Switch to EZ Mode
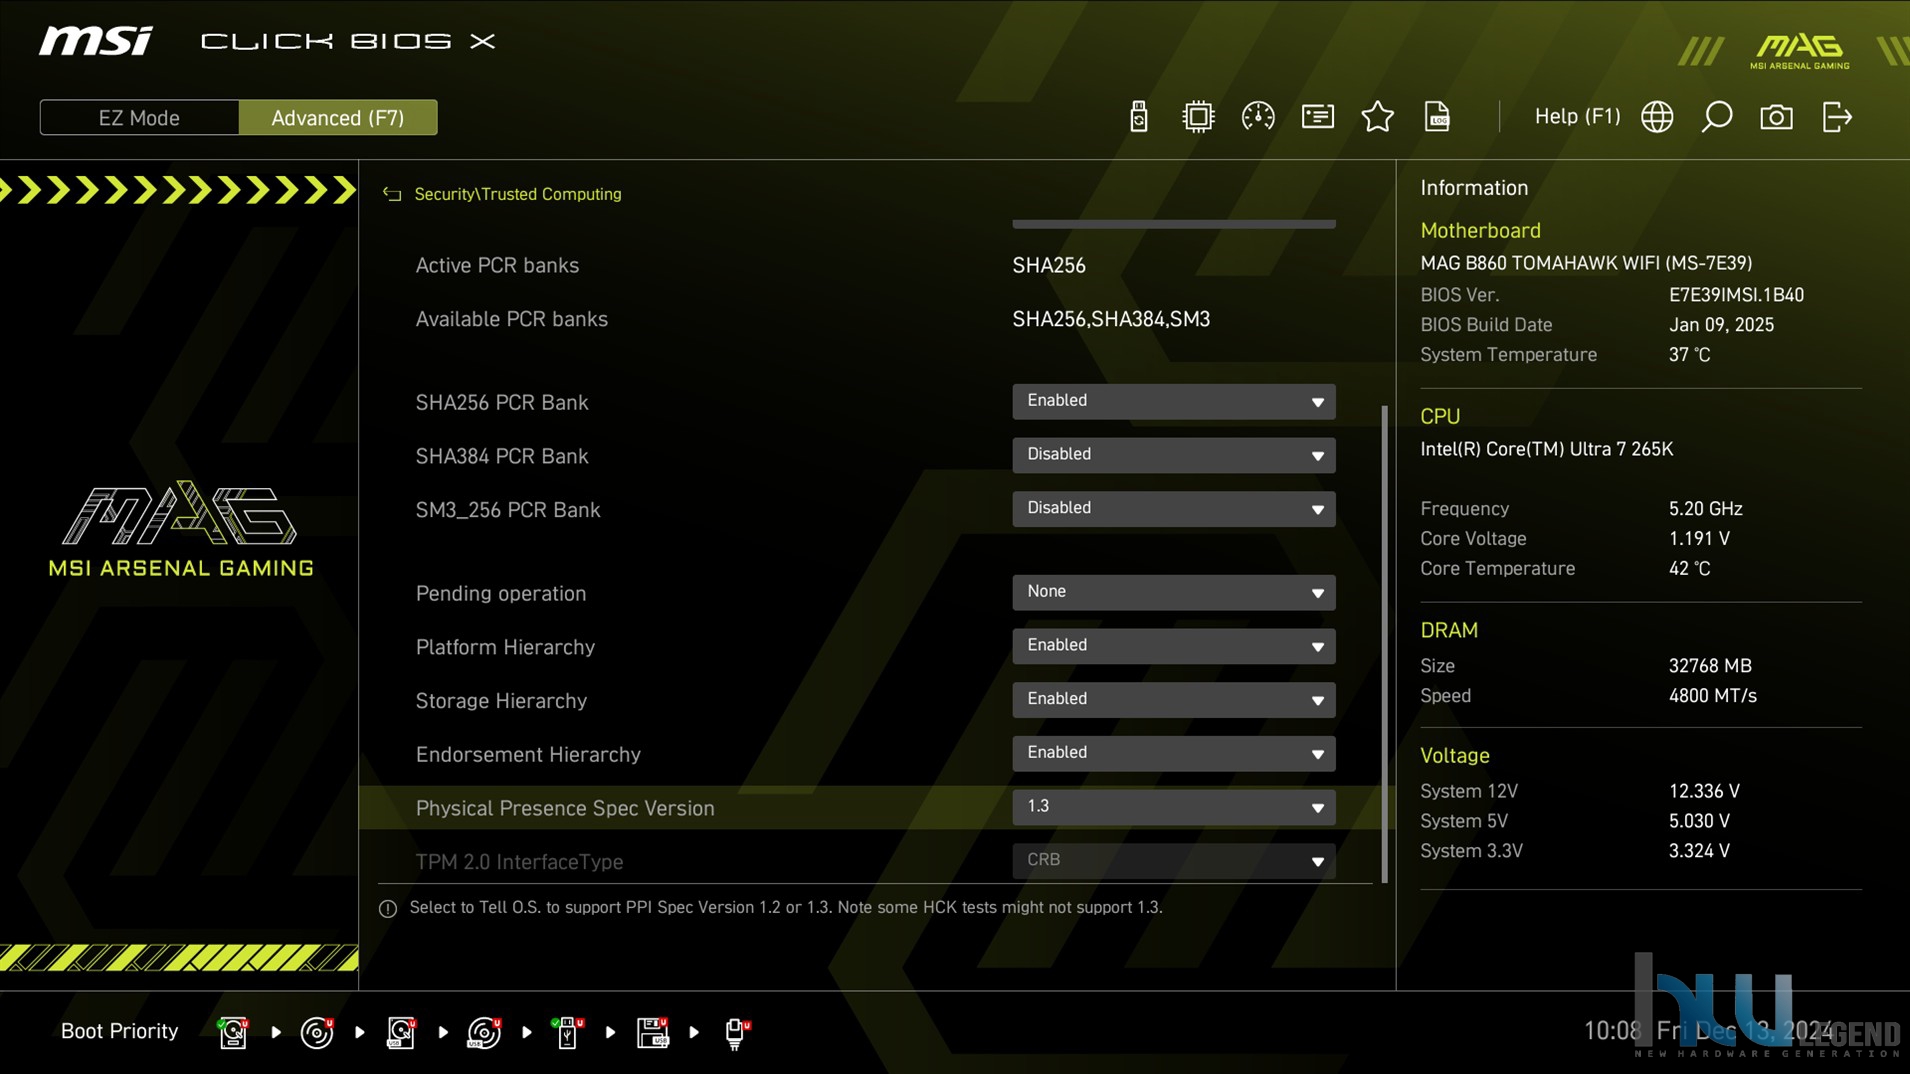 click(x=139, y=118)
